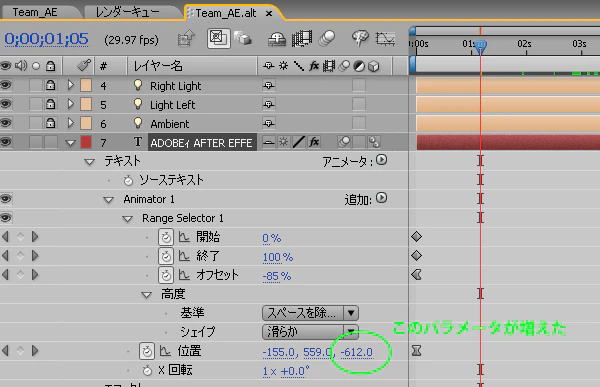Collapse the テキスト group
The width and height of the screenshot is (600, 387).
coord(90,162)
